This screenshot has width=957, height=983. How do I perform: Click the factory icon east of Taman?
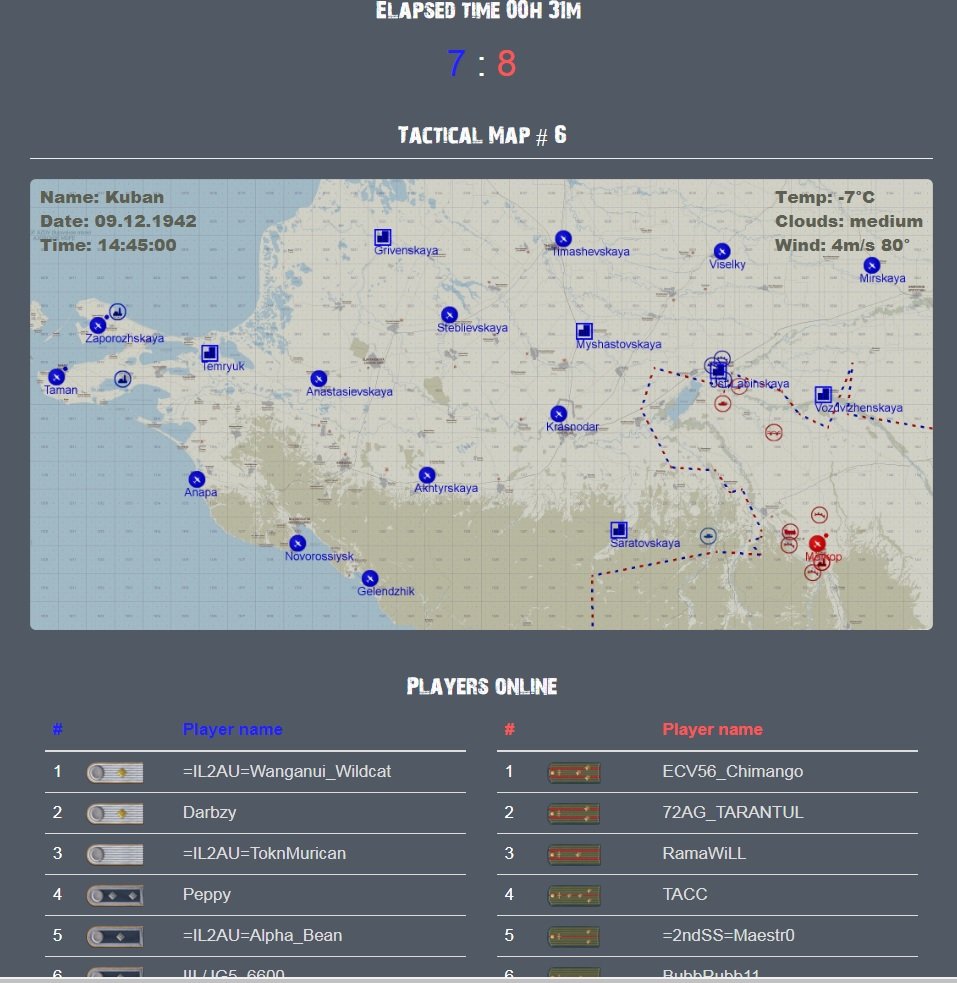point(123,379)
